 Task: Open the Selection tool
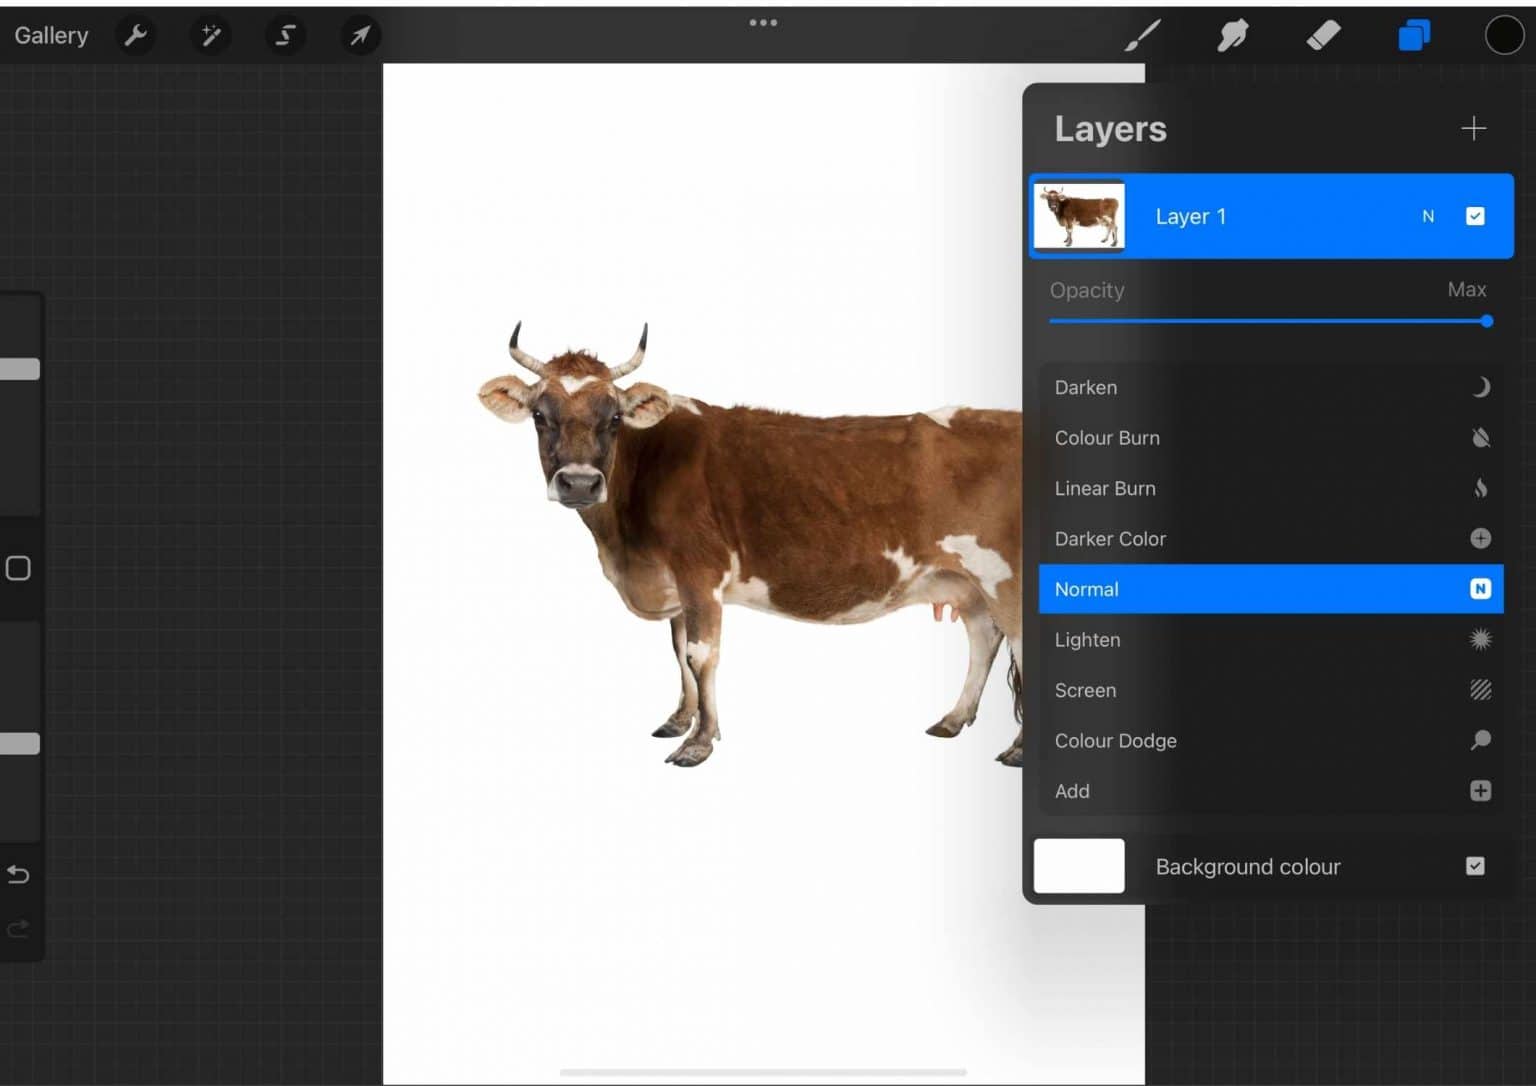point(284,35)
